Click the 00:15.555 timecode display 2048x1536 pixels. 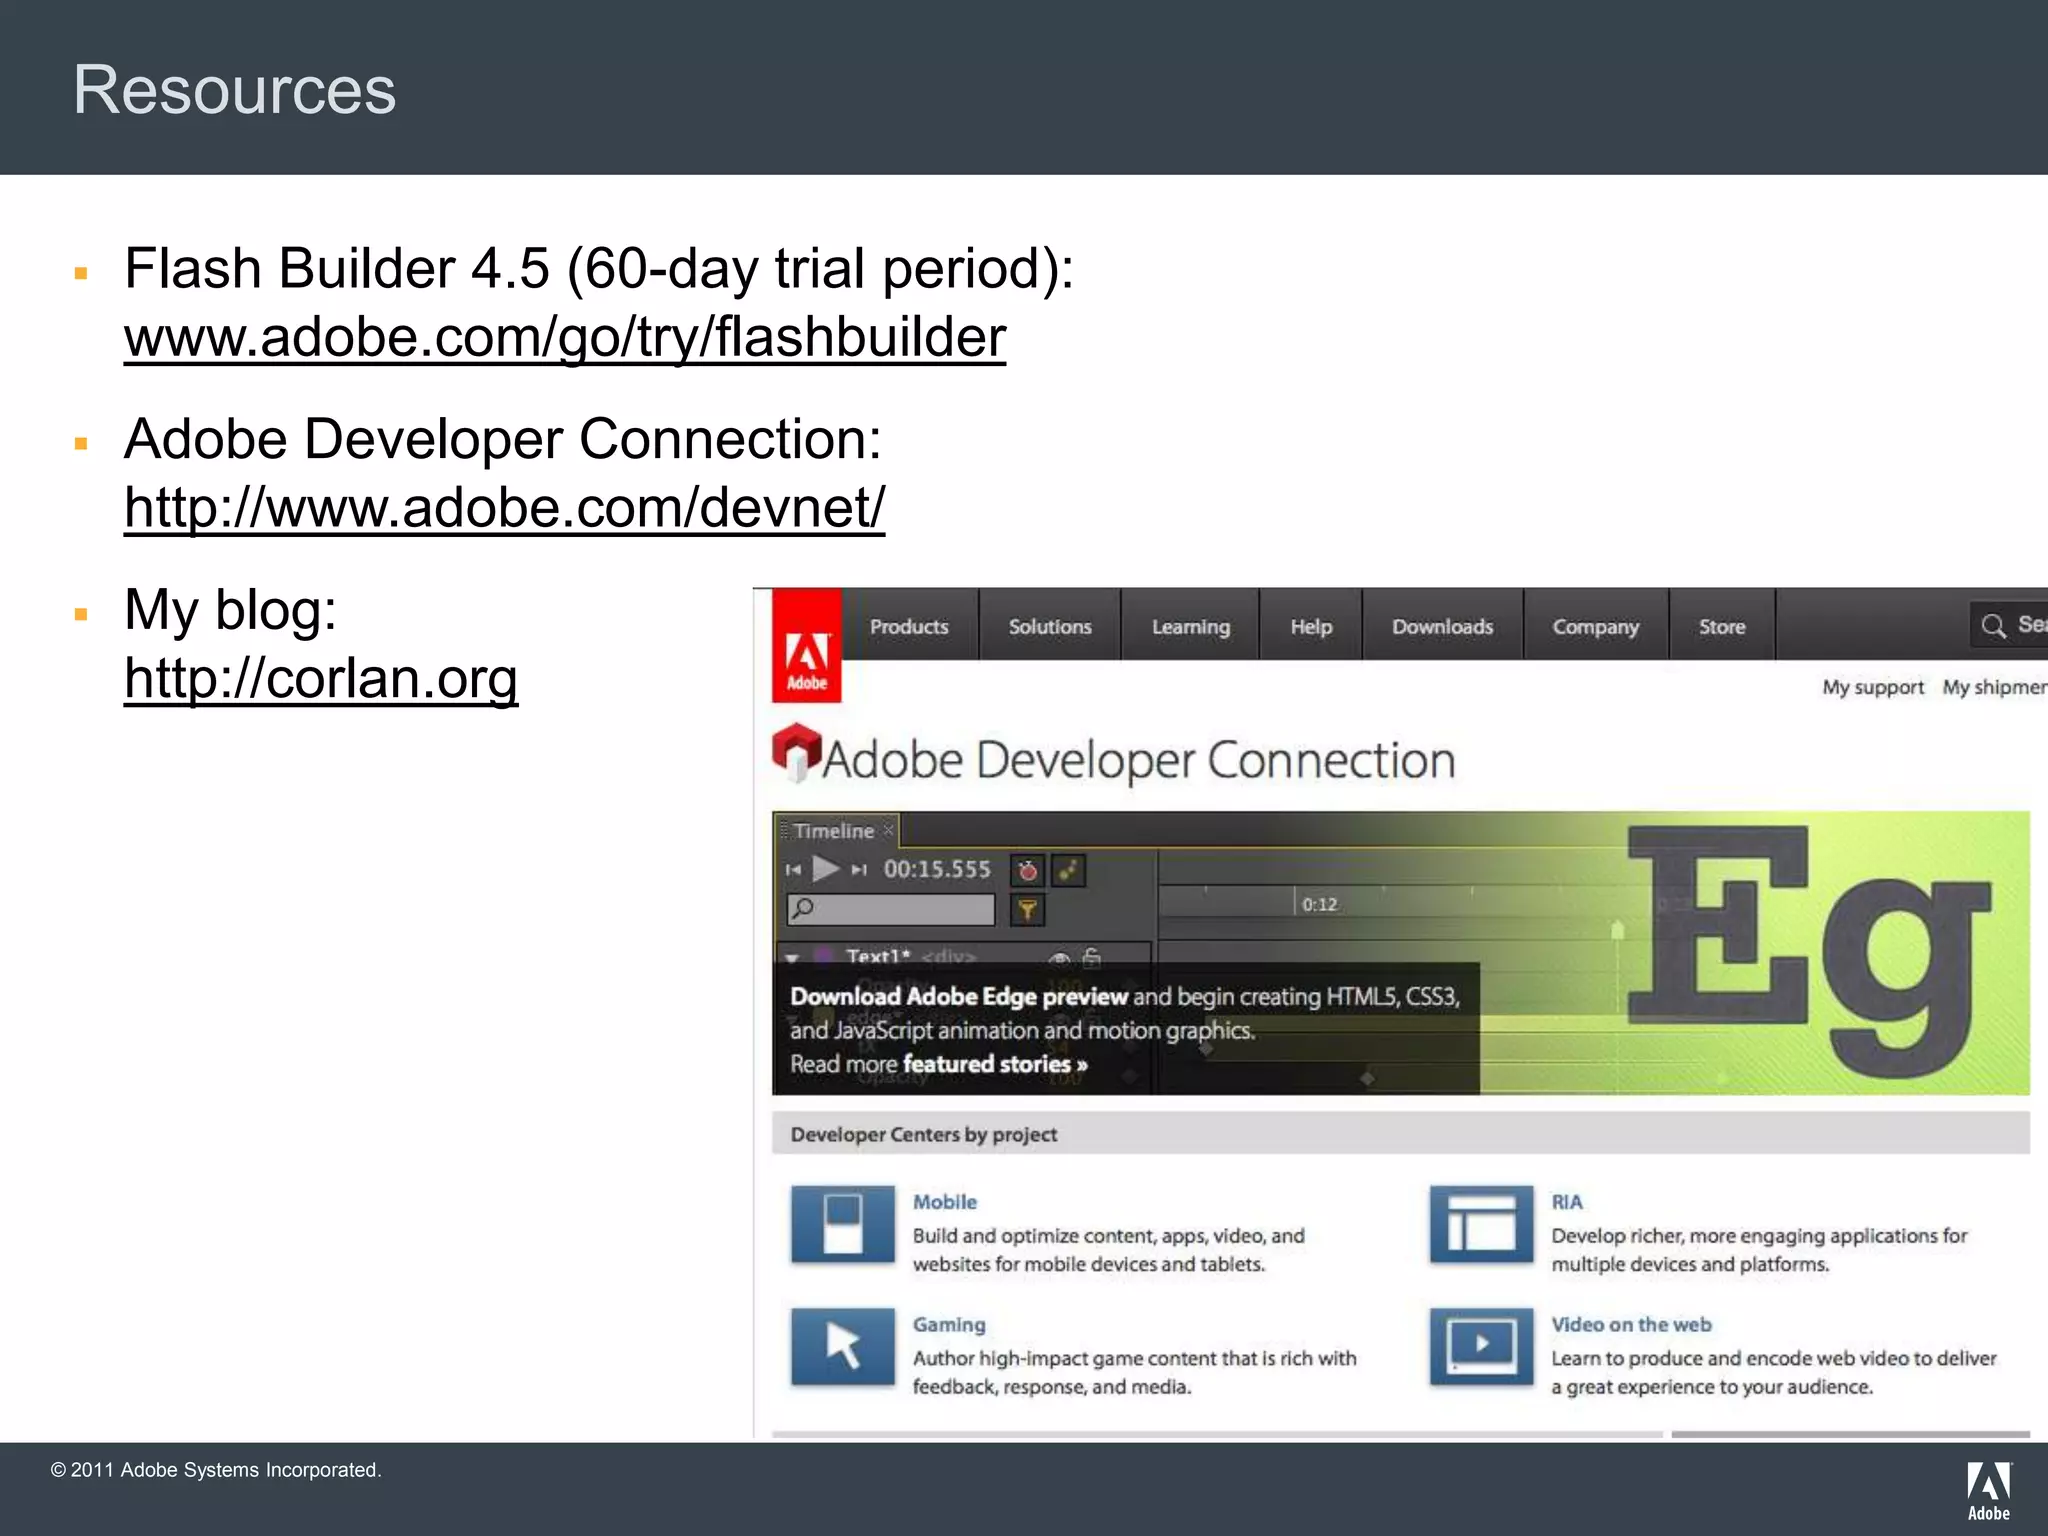pyautogui.click(x=937, y=869)
